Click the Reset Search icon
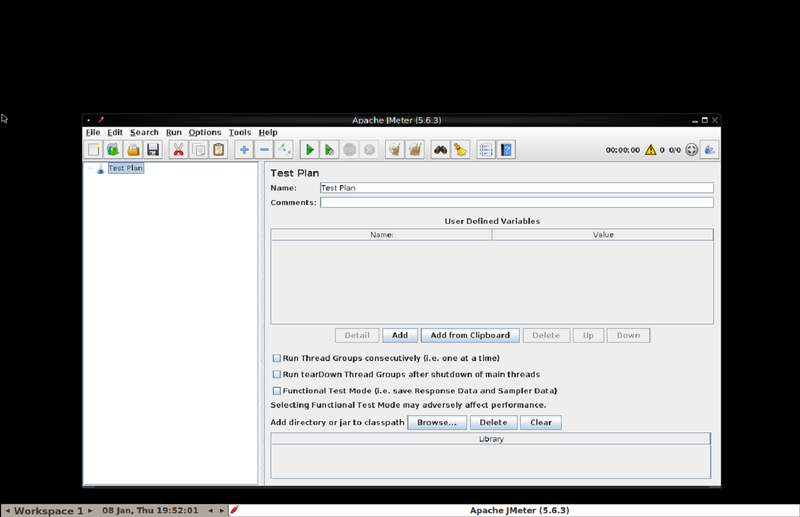This screenshot has width=800, height=517. (460, 150)
